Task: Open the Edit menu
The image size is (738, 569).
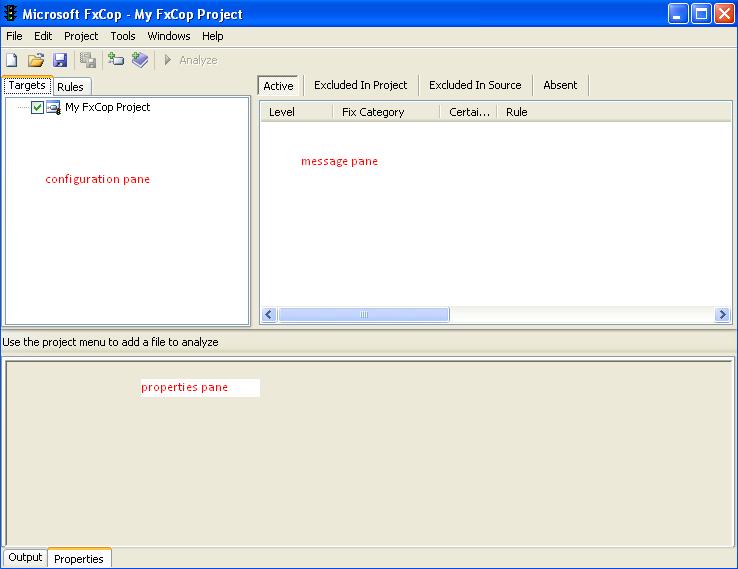Action: [x=43, y=36]
